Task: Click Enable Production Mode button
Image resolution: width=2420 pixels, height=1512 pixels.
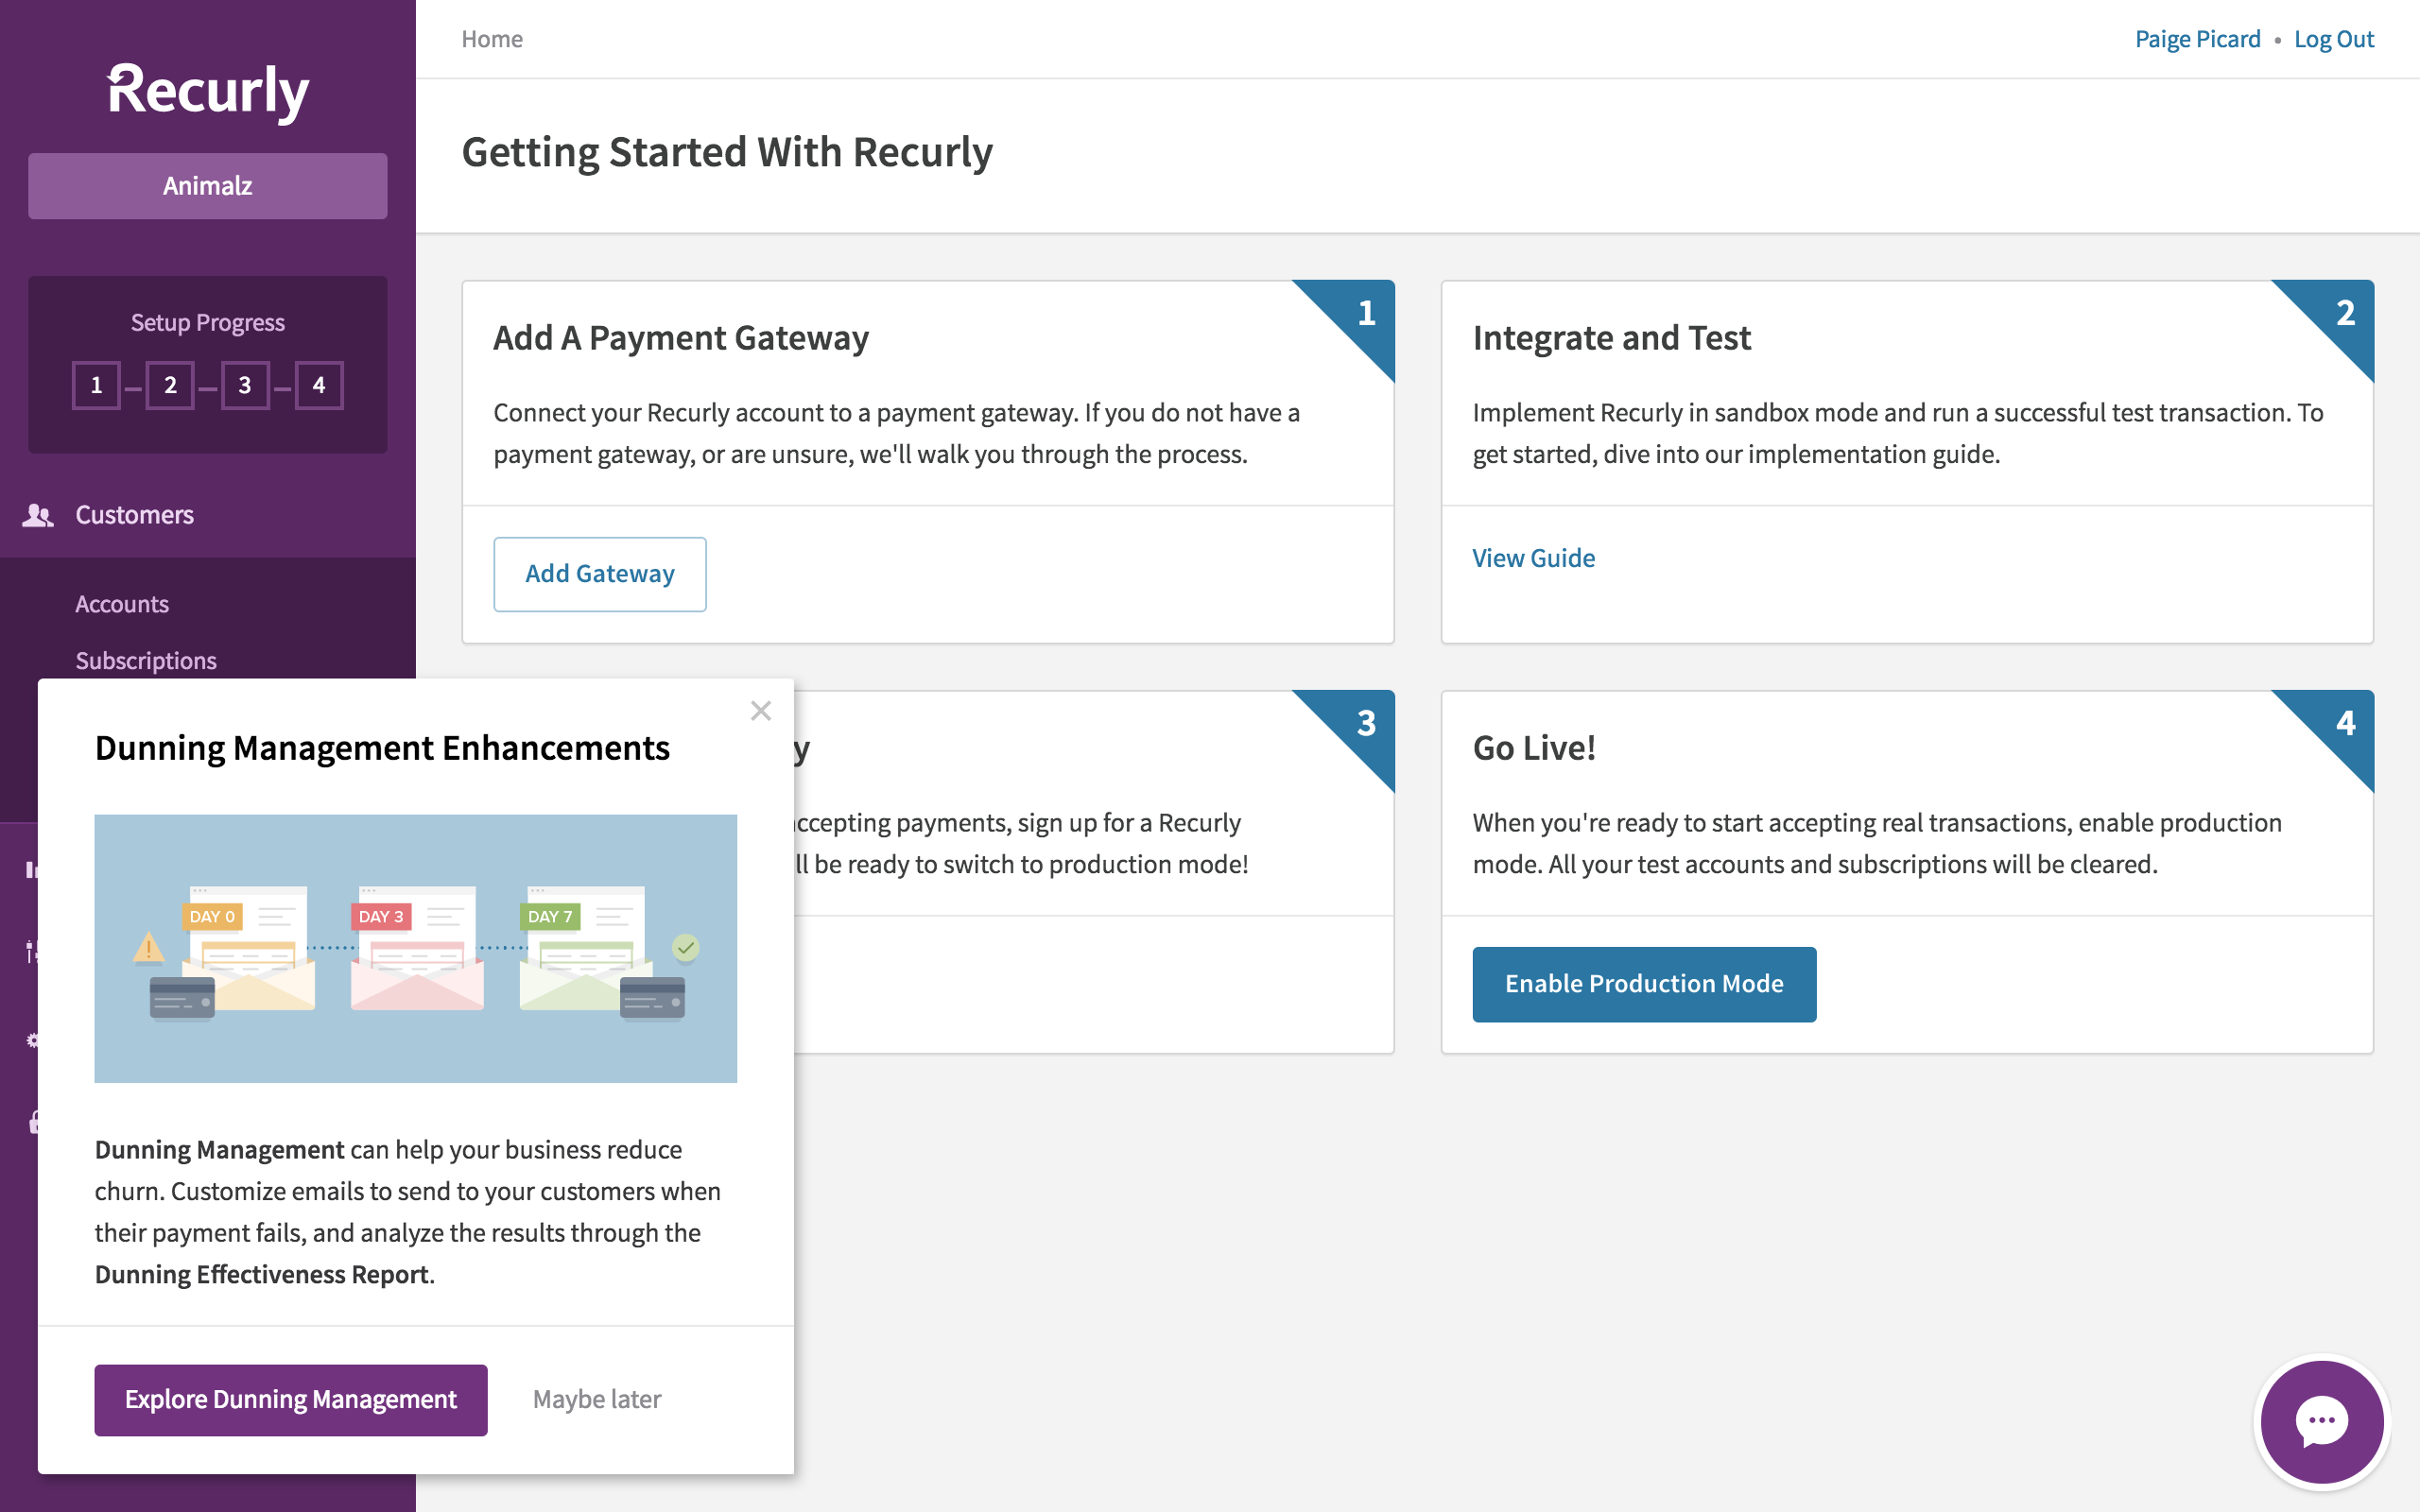Action: click(x=1644, y=984)
